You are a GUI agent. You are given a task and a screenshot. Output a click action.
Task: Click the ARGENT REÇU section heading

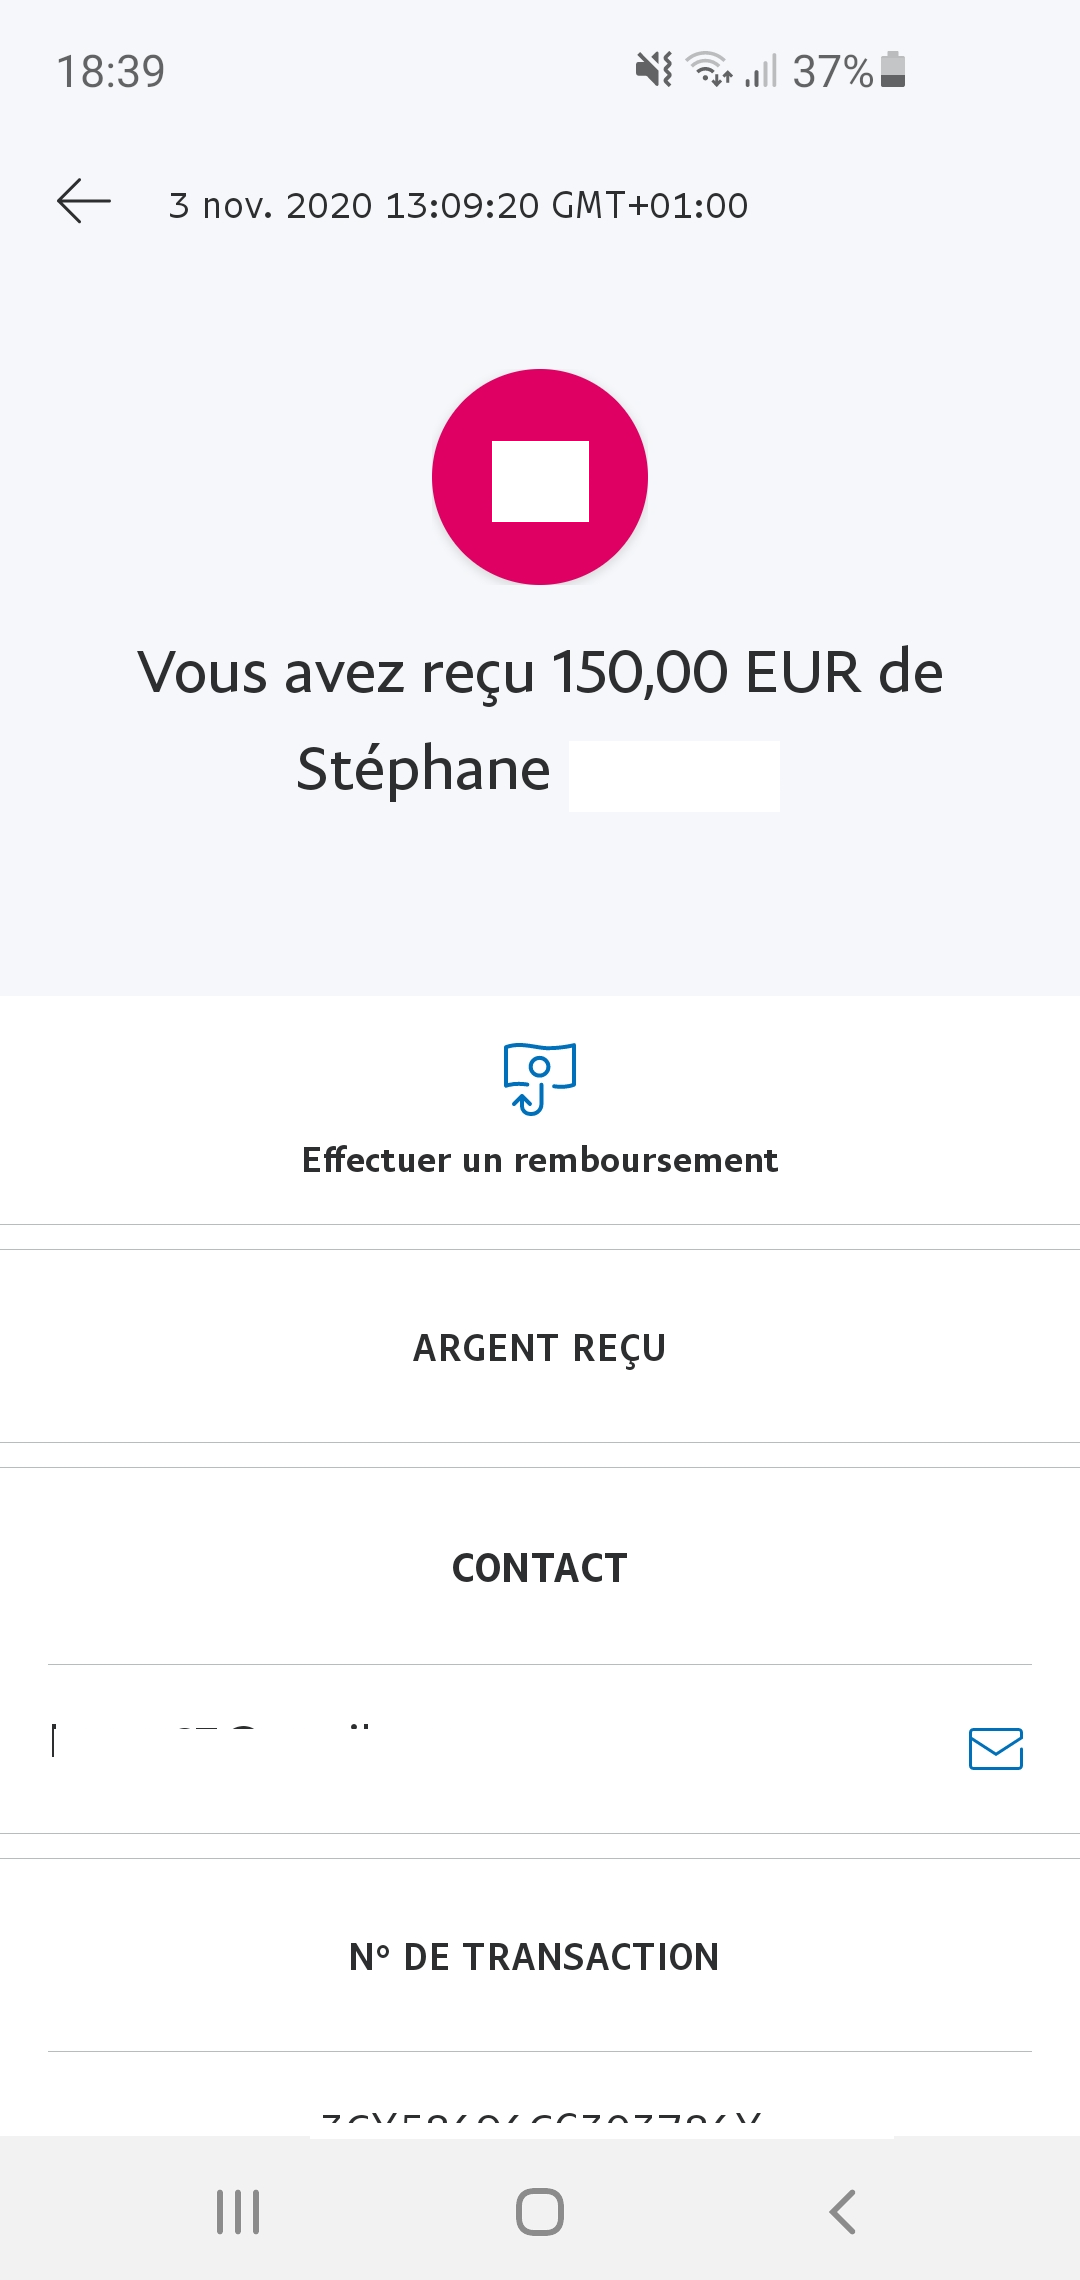540,1348
